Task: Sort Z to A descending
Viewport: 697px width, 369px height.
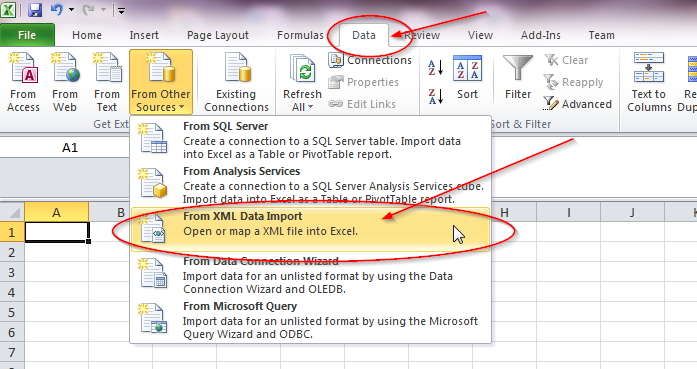Action: [x=435, y=96]
